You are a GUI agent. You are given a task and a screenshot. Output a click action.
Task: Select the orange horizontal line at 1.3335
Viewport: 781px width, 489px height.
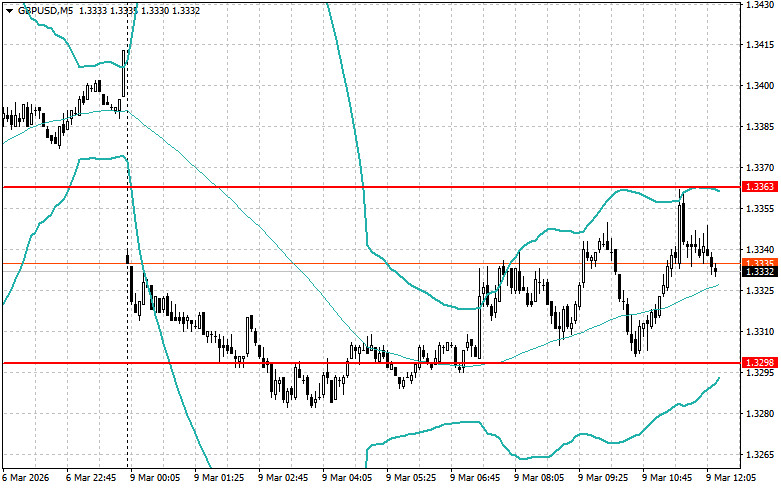coord(372,263)
